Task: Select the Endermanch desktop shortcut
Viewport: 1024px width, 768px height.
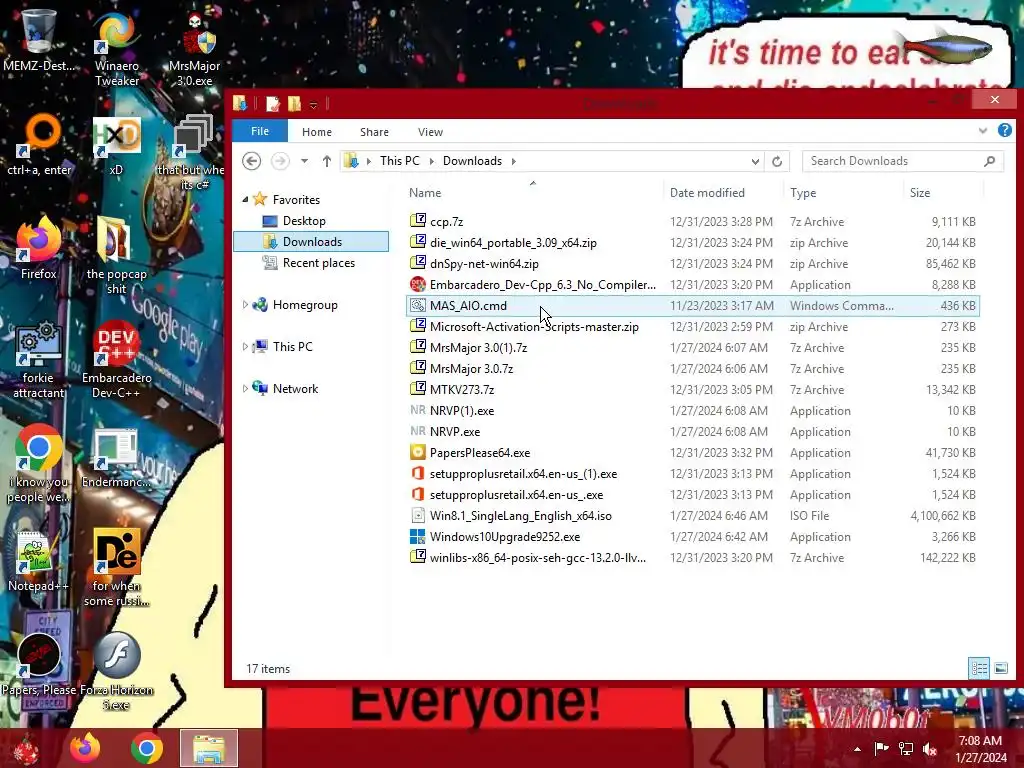Action: pos(116,457)
